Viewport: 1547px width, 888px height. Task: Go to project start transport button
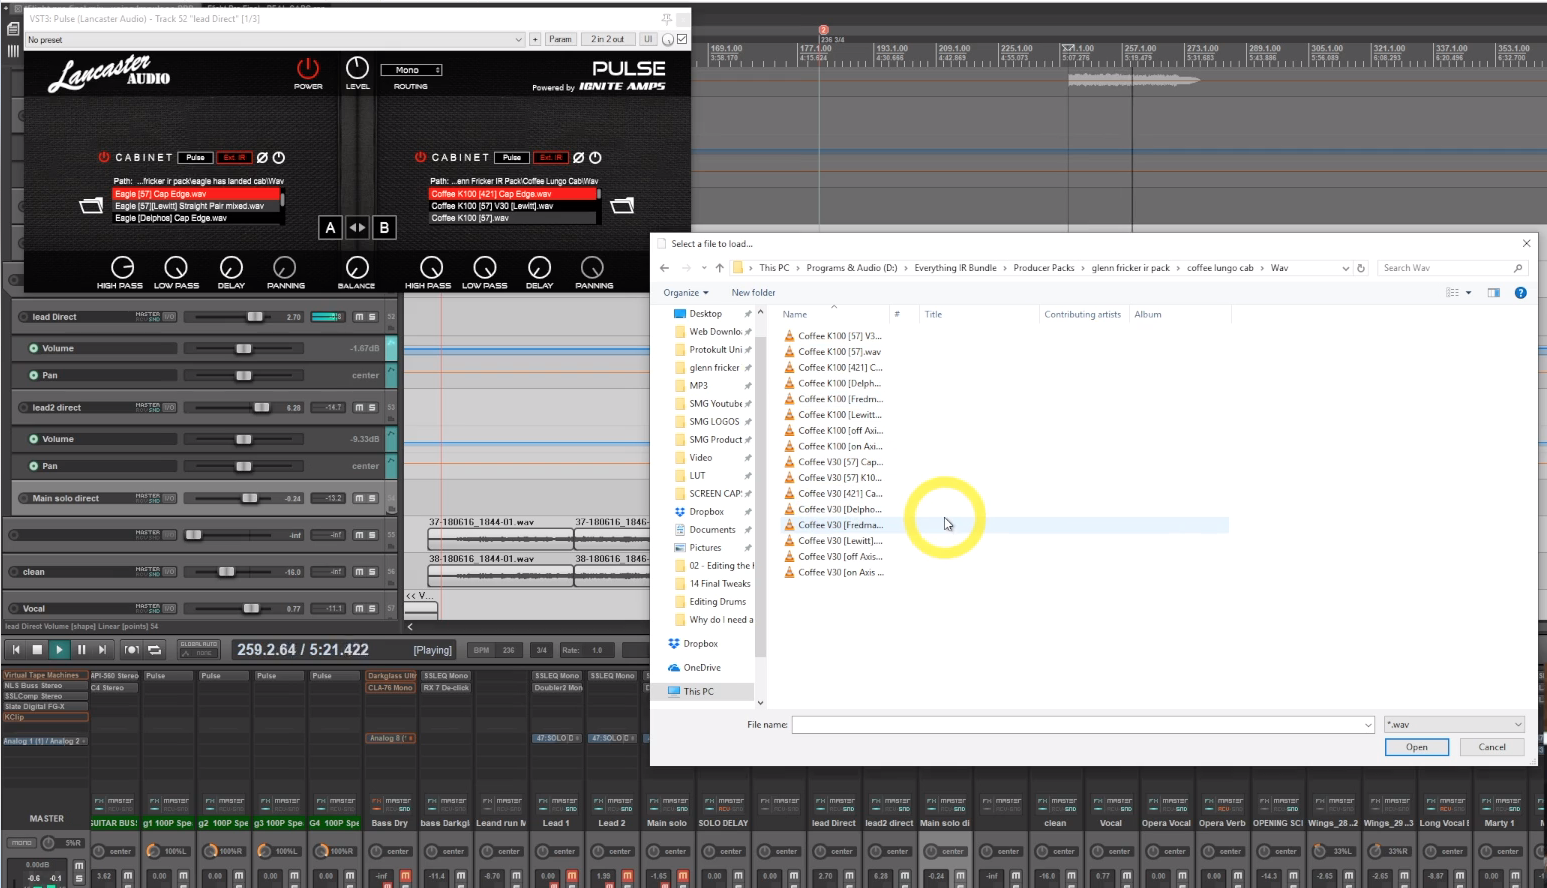tap(16, 650)
